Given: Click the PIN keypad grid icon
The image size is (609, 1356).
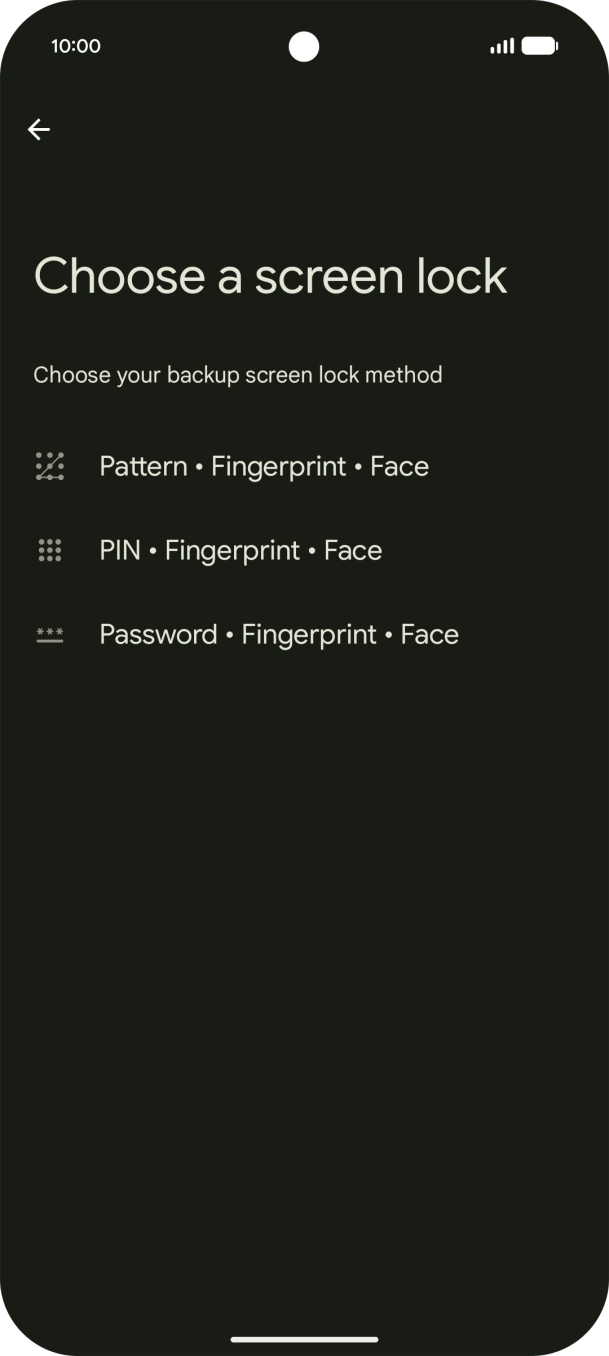Looking at the screenshot, I should pyautogui.click(x=49, y=549).
